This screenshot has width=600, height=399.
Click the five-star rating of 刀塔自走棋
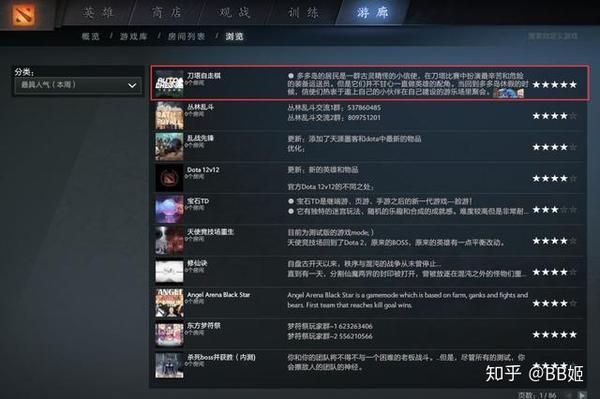554,85
